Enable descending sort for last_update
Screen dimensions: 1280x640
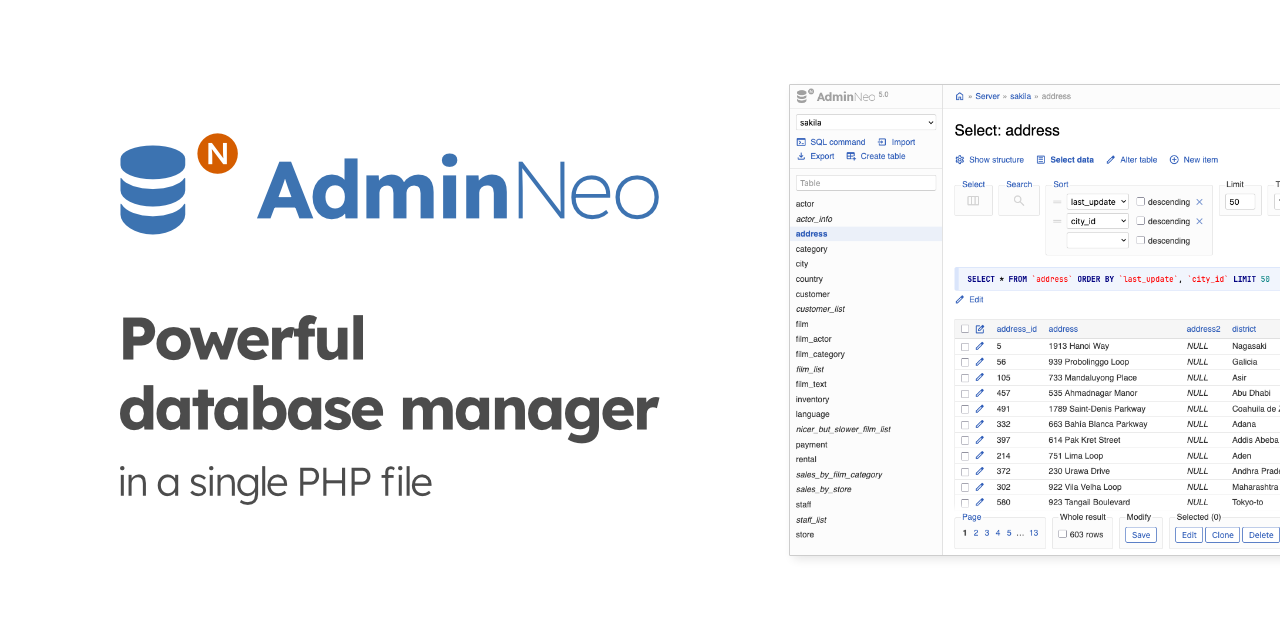[x=1141, y=202]
